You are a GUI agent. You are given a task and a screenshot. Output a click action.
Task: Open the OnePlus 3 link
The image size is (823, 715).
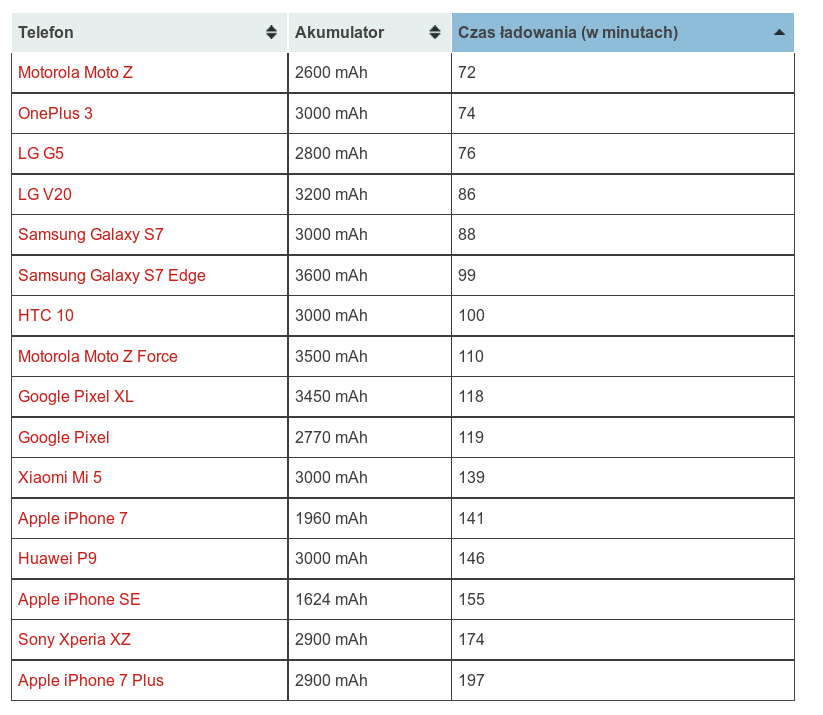click(x=55, y=113)
